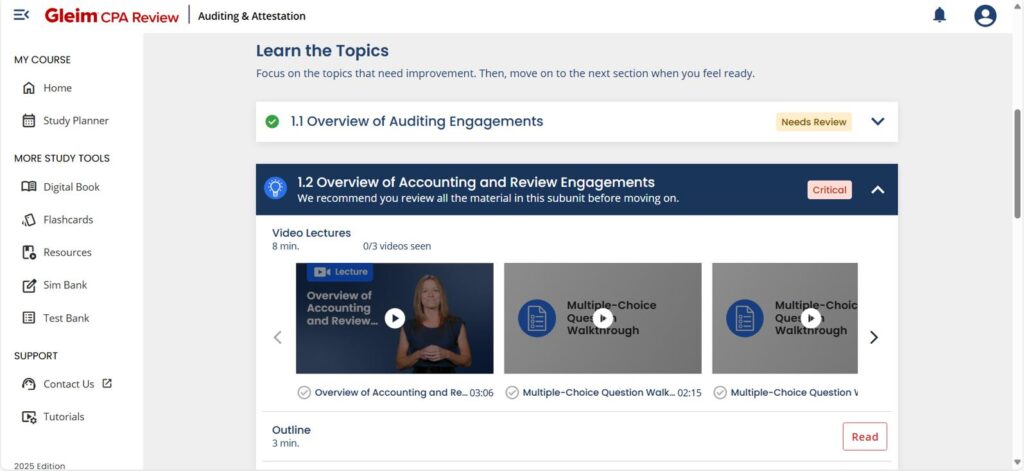This screenshot has height=471, width=1024.
Task: Click the Sim Bank pencil icon
Action: (x=29, y=285)
